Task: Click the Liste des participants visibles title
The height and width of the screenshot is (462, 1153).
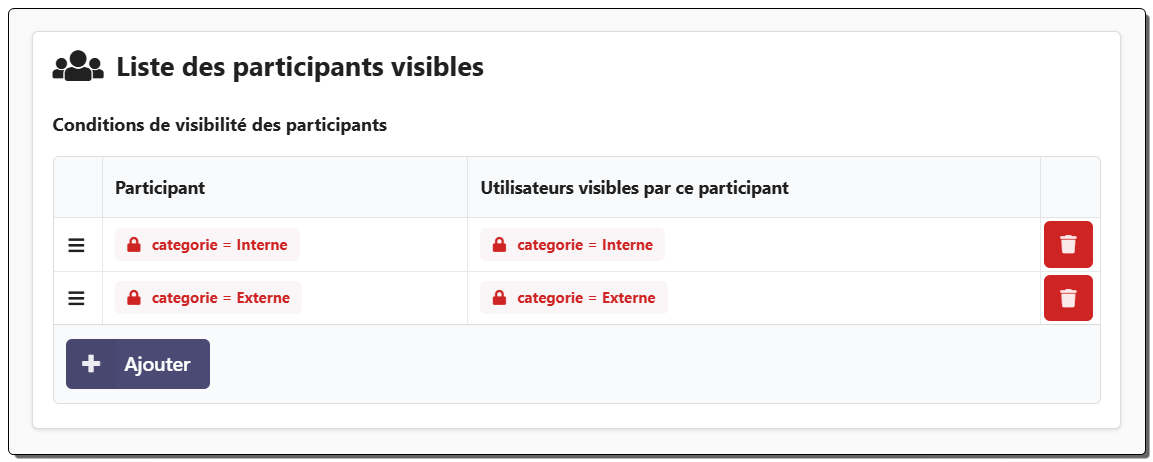Action: point(300,67)
